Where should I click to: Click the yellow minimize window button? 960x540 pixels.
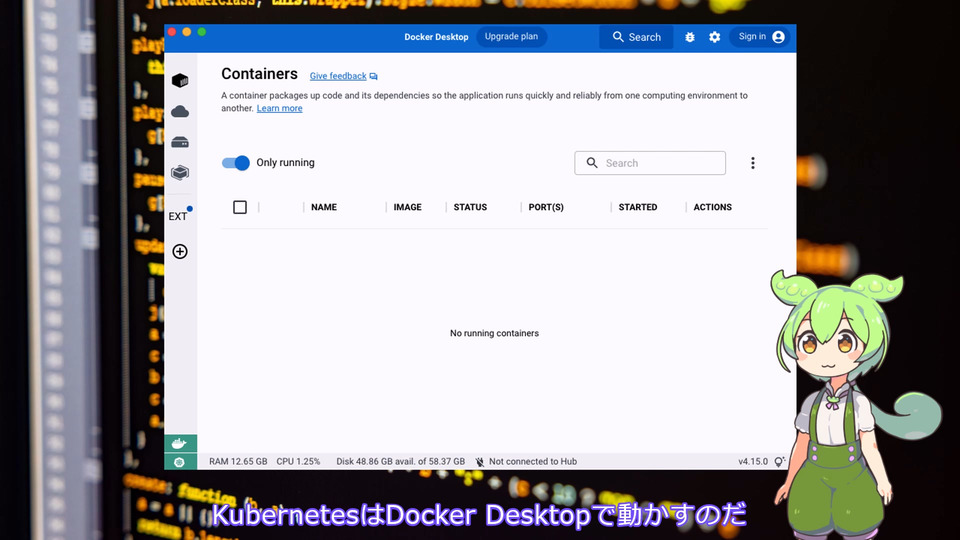click(187, 32)
